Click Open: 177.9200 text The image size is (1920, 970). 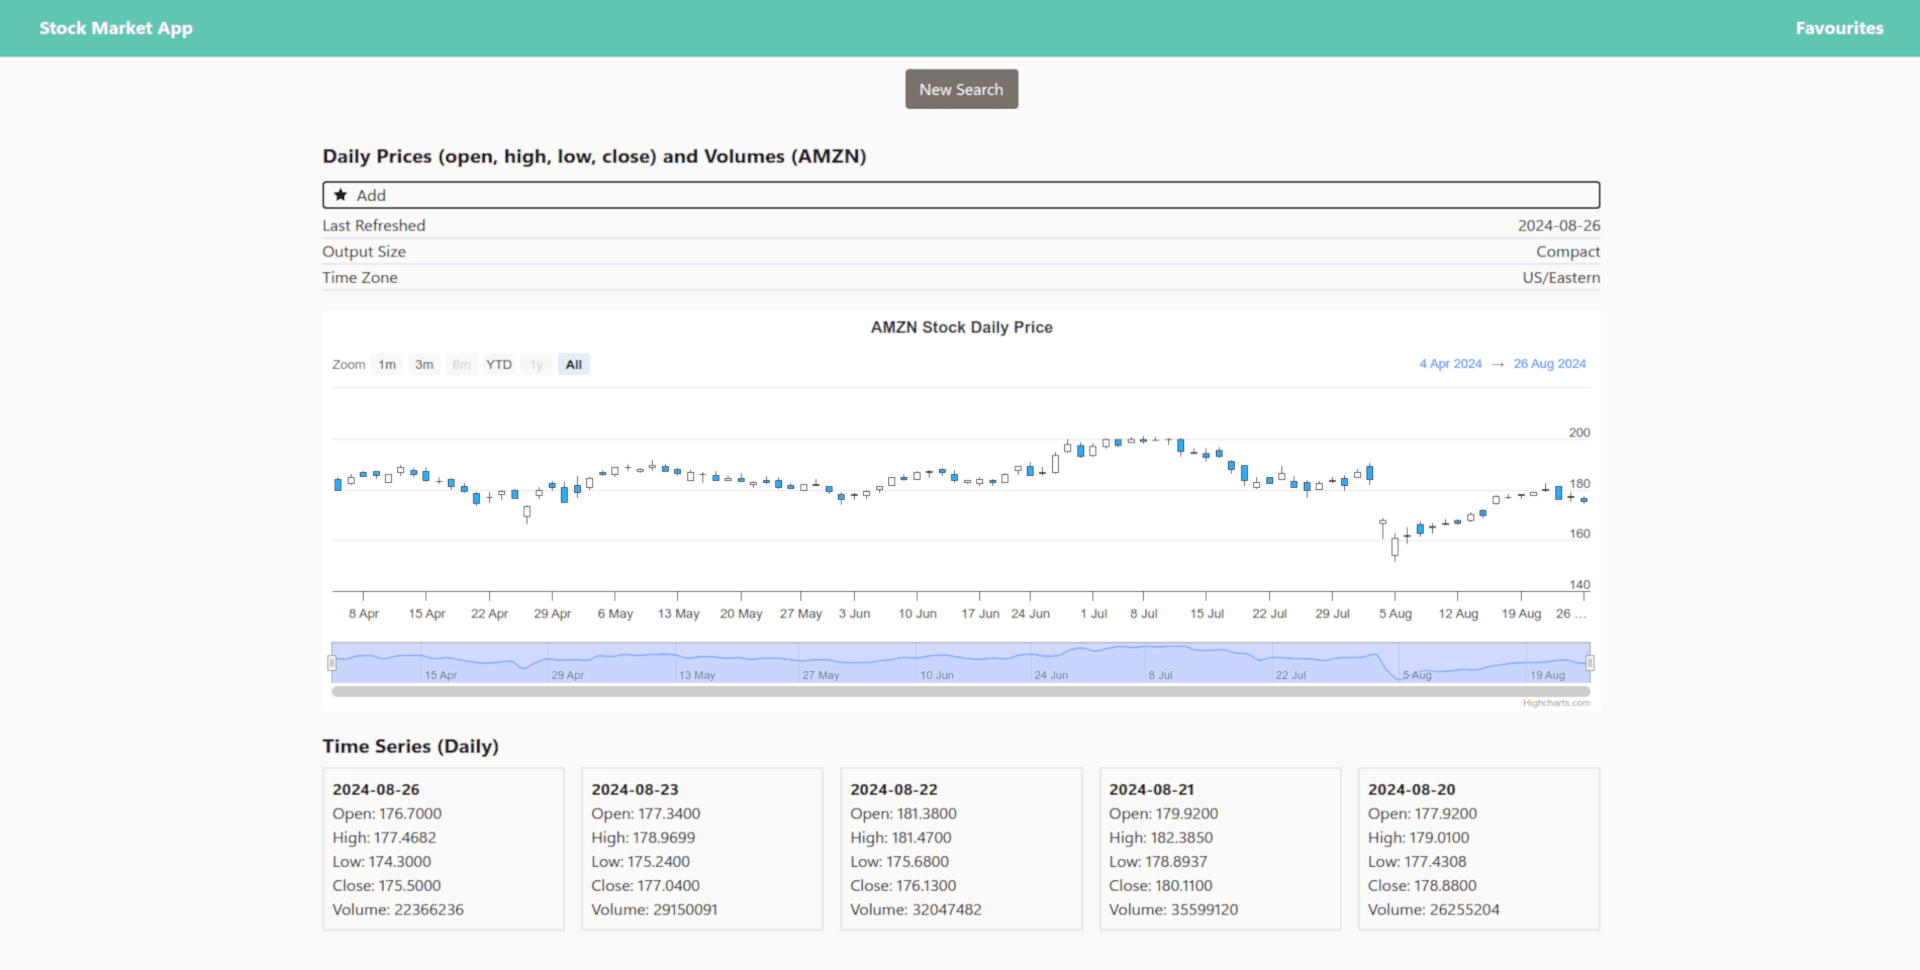[x=1422, y=813]
